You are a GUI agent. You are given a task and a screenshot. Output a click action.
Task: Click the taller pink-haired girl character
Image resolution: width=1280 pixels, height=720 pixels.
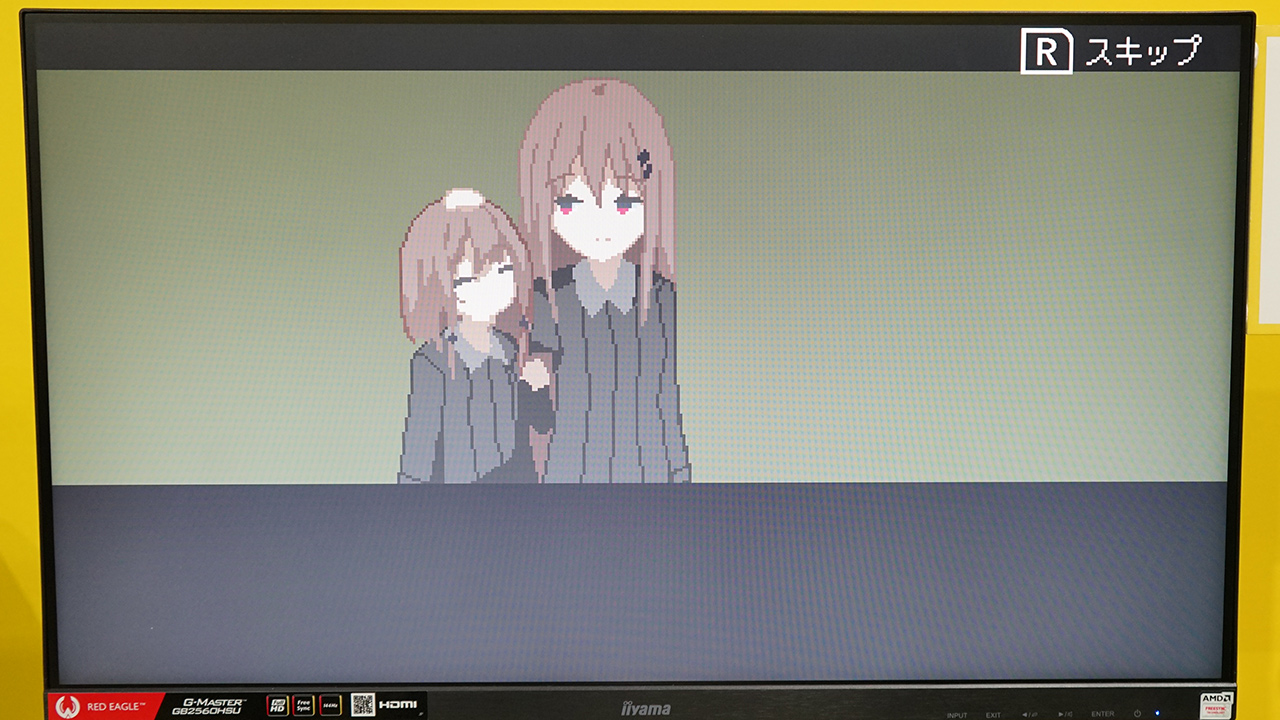pos(603,281)
